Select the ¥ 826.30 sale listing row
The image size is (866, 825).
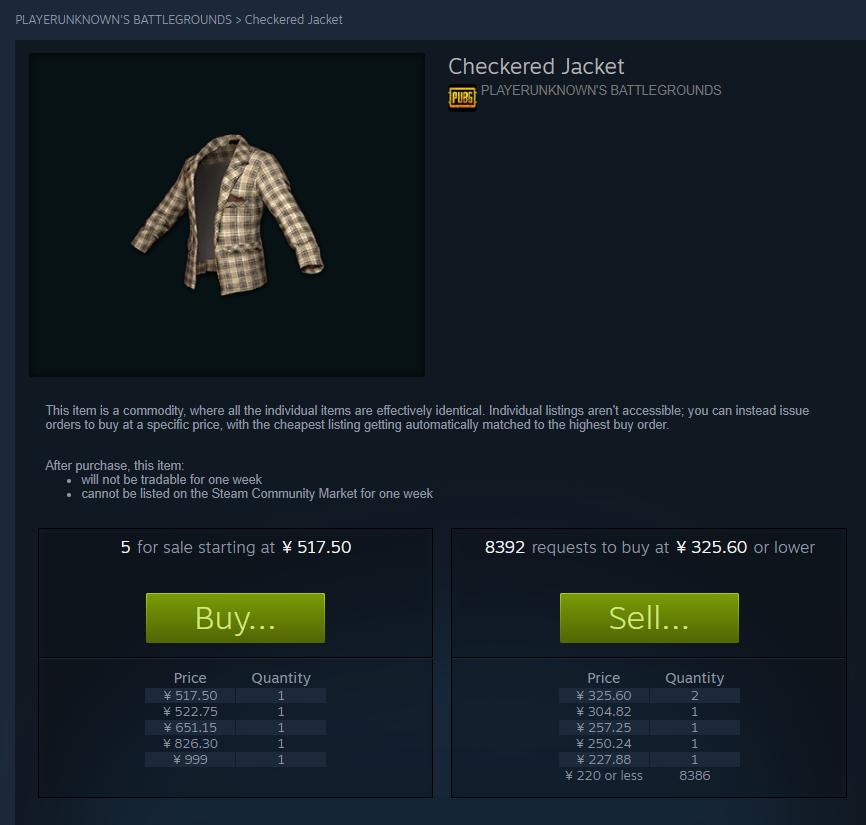[x=235, y=744]
